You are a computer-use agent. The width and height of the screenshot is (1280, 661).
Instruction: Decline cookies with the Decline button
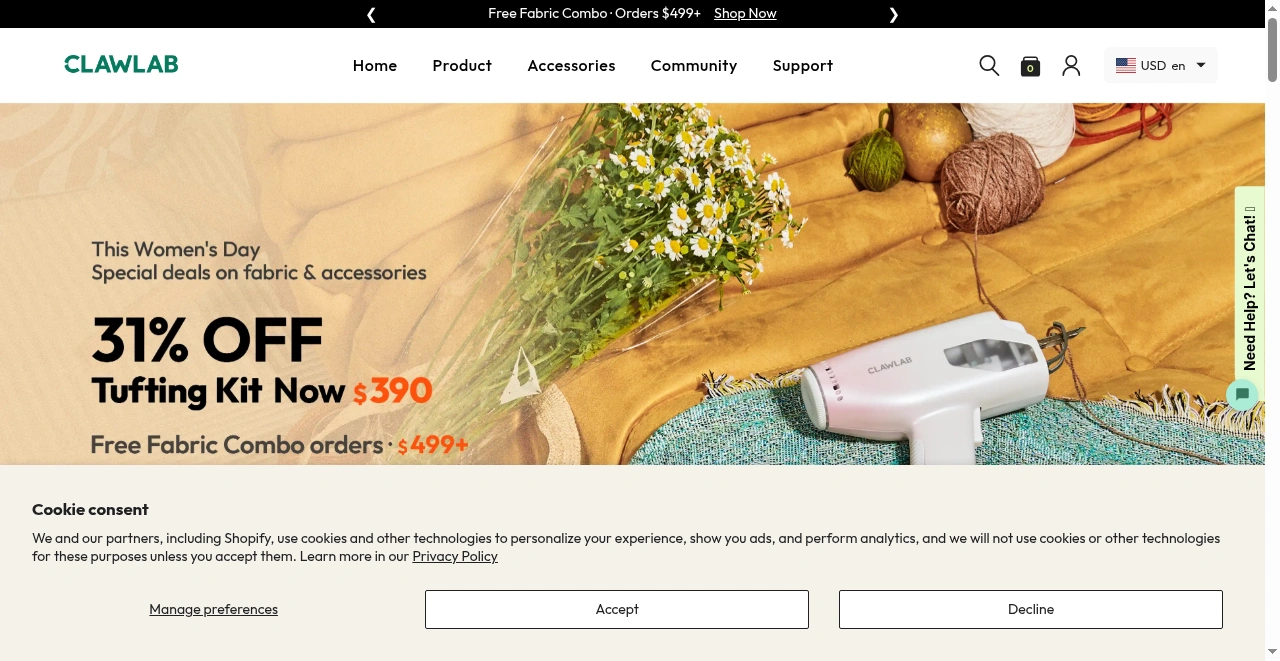(1031, 610)
